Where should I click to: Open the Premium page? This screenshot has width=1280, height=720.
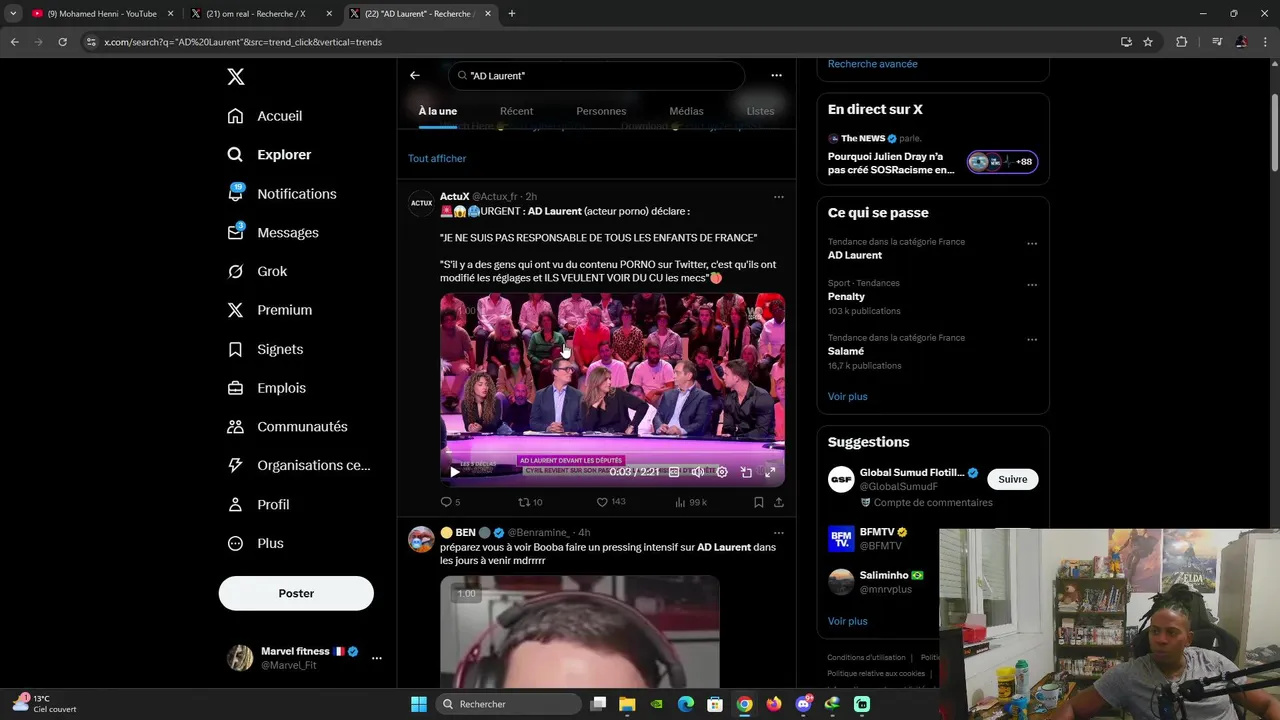pos(269,310)
